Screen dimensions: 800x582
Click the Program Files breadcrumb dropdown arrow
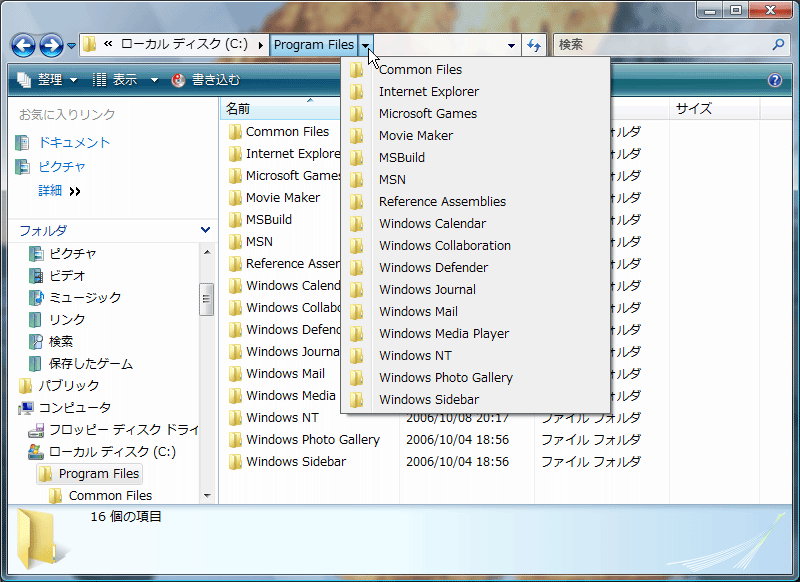[x=366, y=45]
